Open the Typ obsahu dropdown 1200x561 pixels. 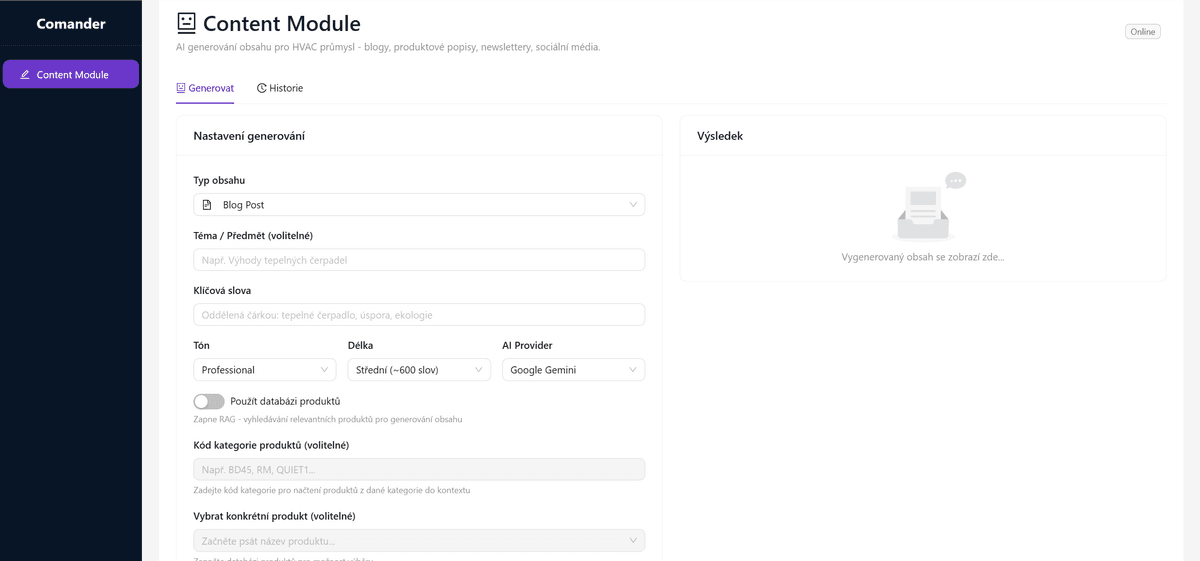419,205
